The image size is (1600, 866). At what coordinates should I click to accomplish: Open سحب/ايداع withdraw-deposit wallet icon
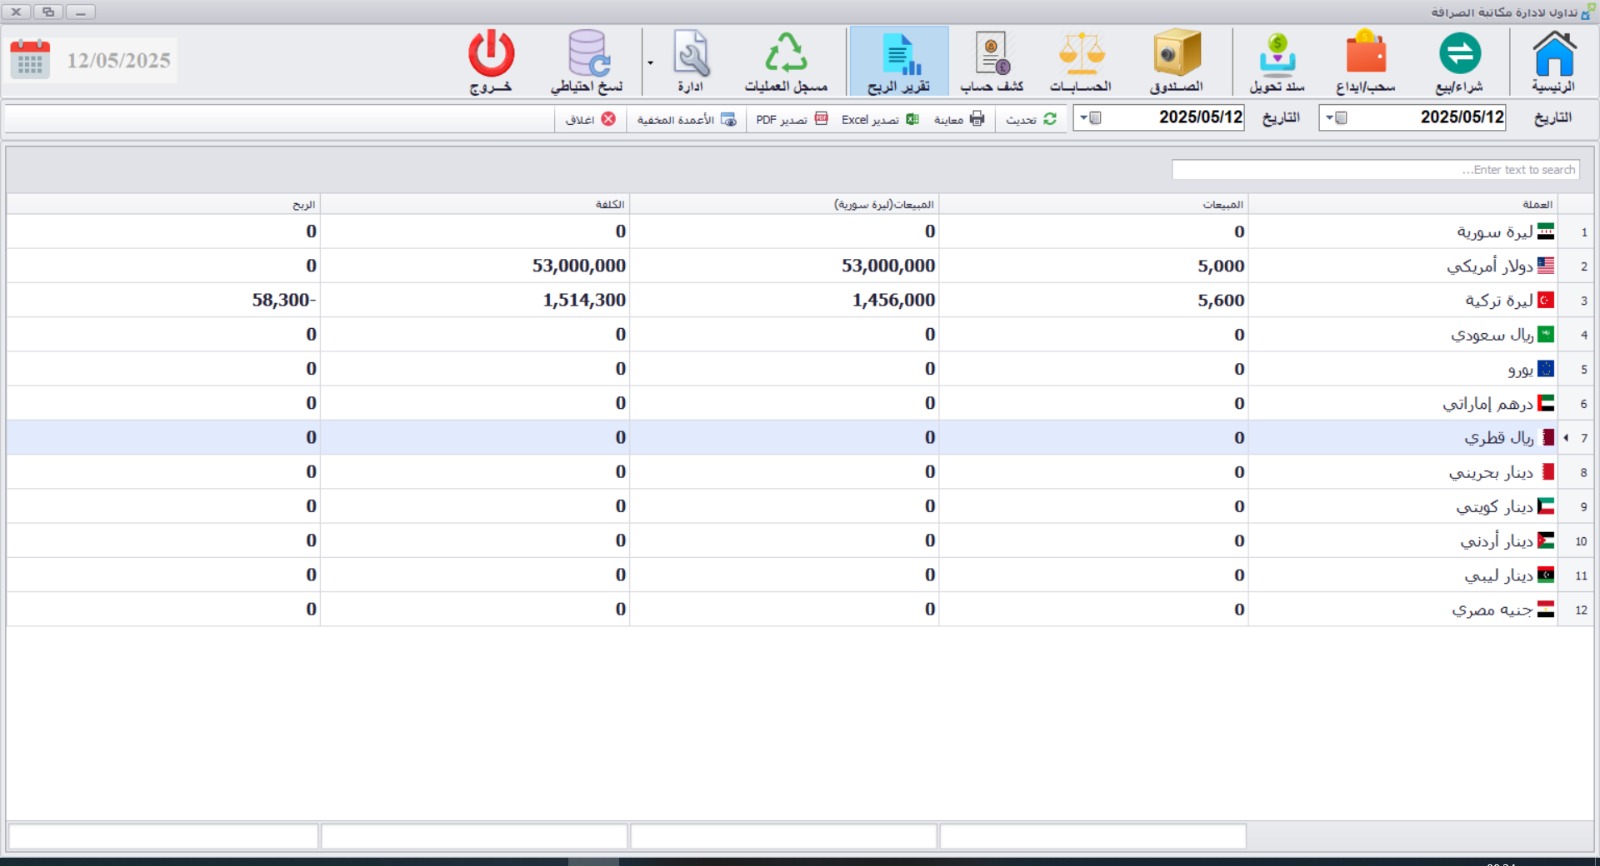pos(1366,61)
